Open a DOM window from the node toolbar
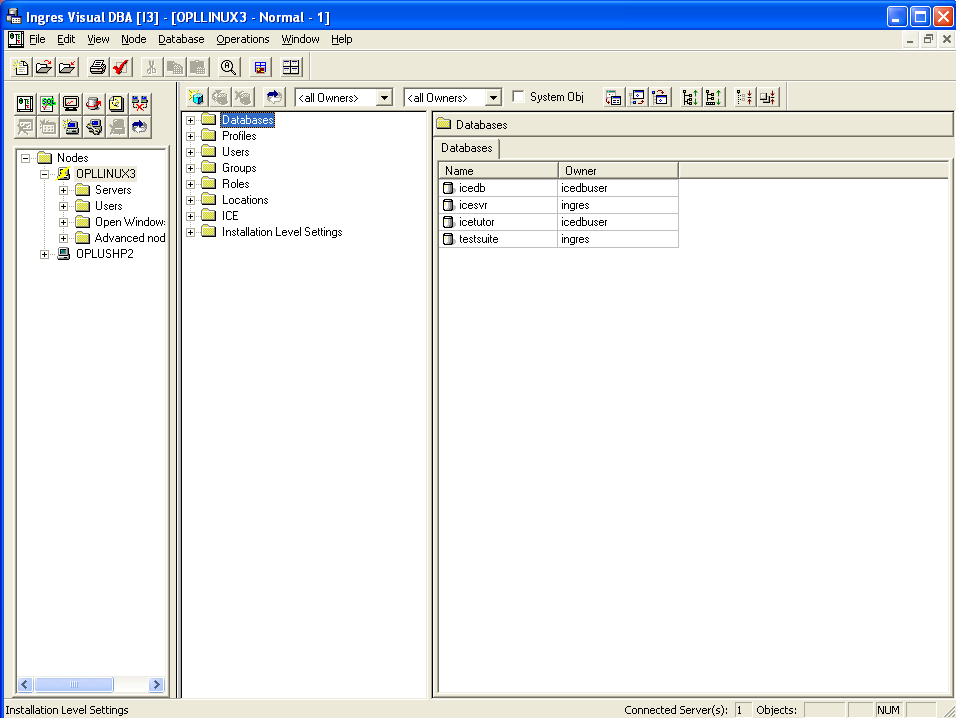 click(25, 104)
